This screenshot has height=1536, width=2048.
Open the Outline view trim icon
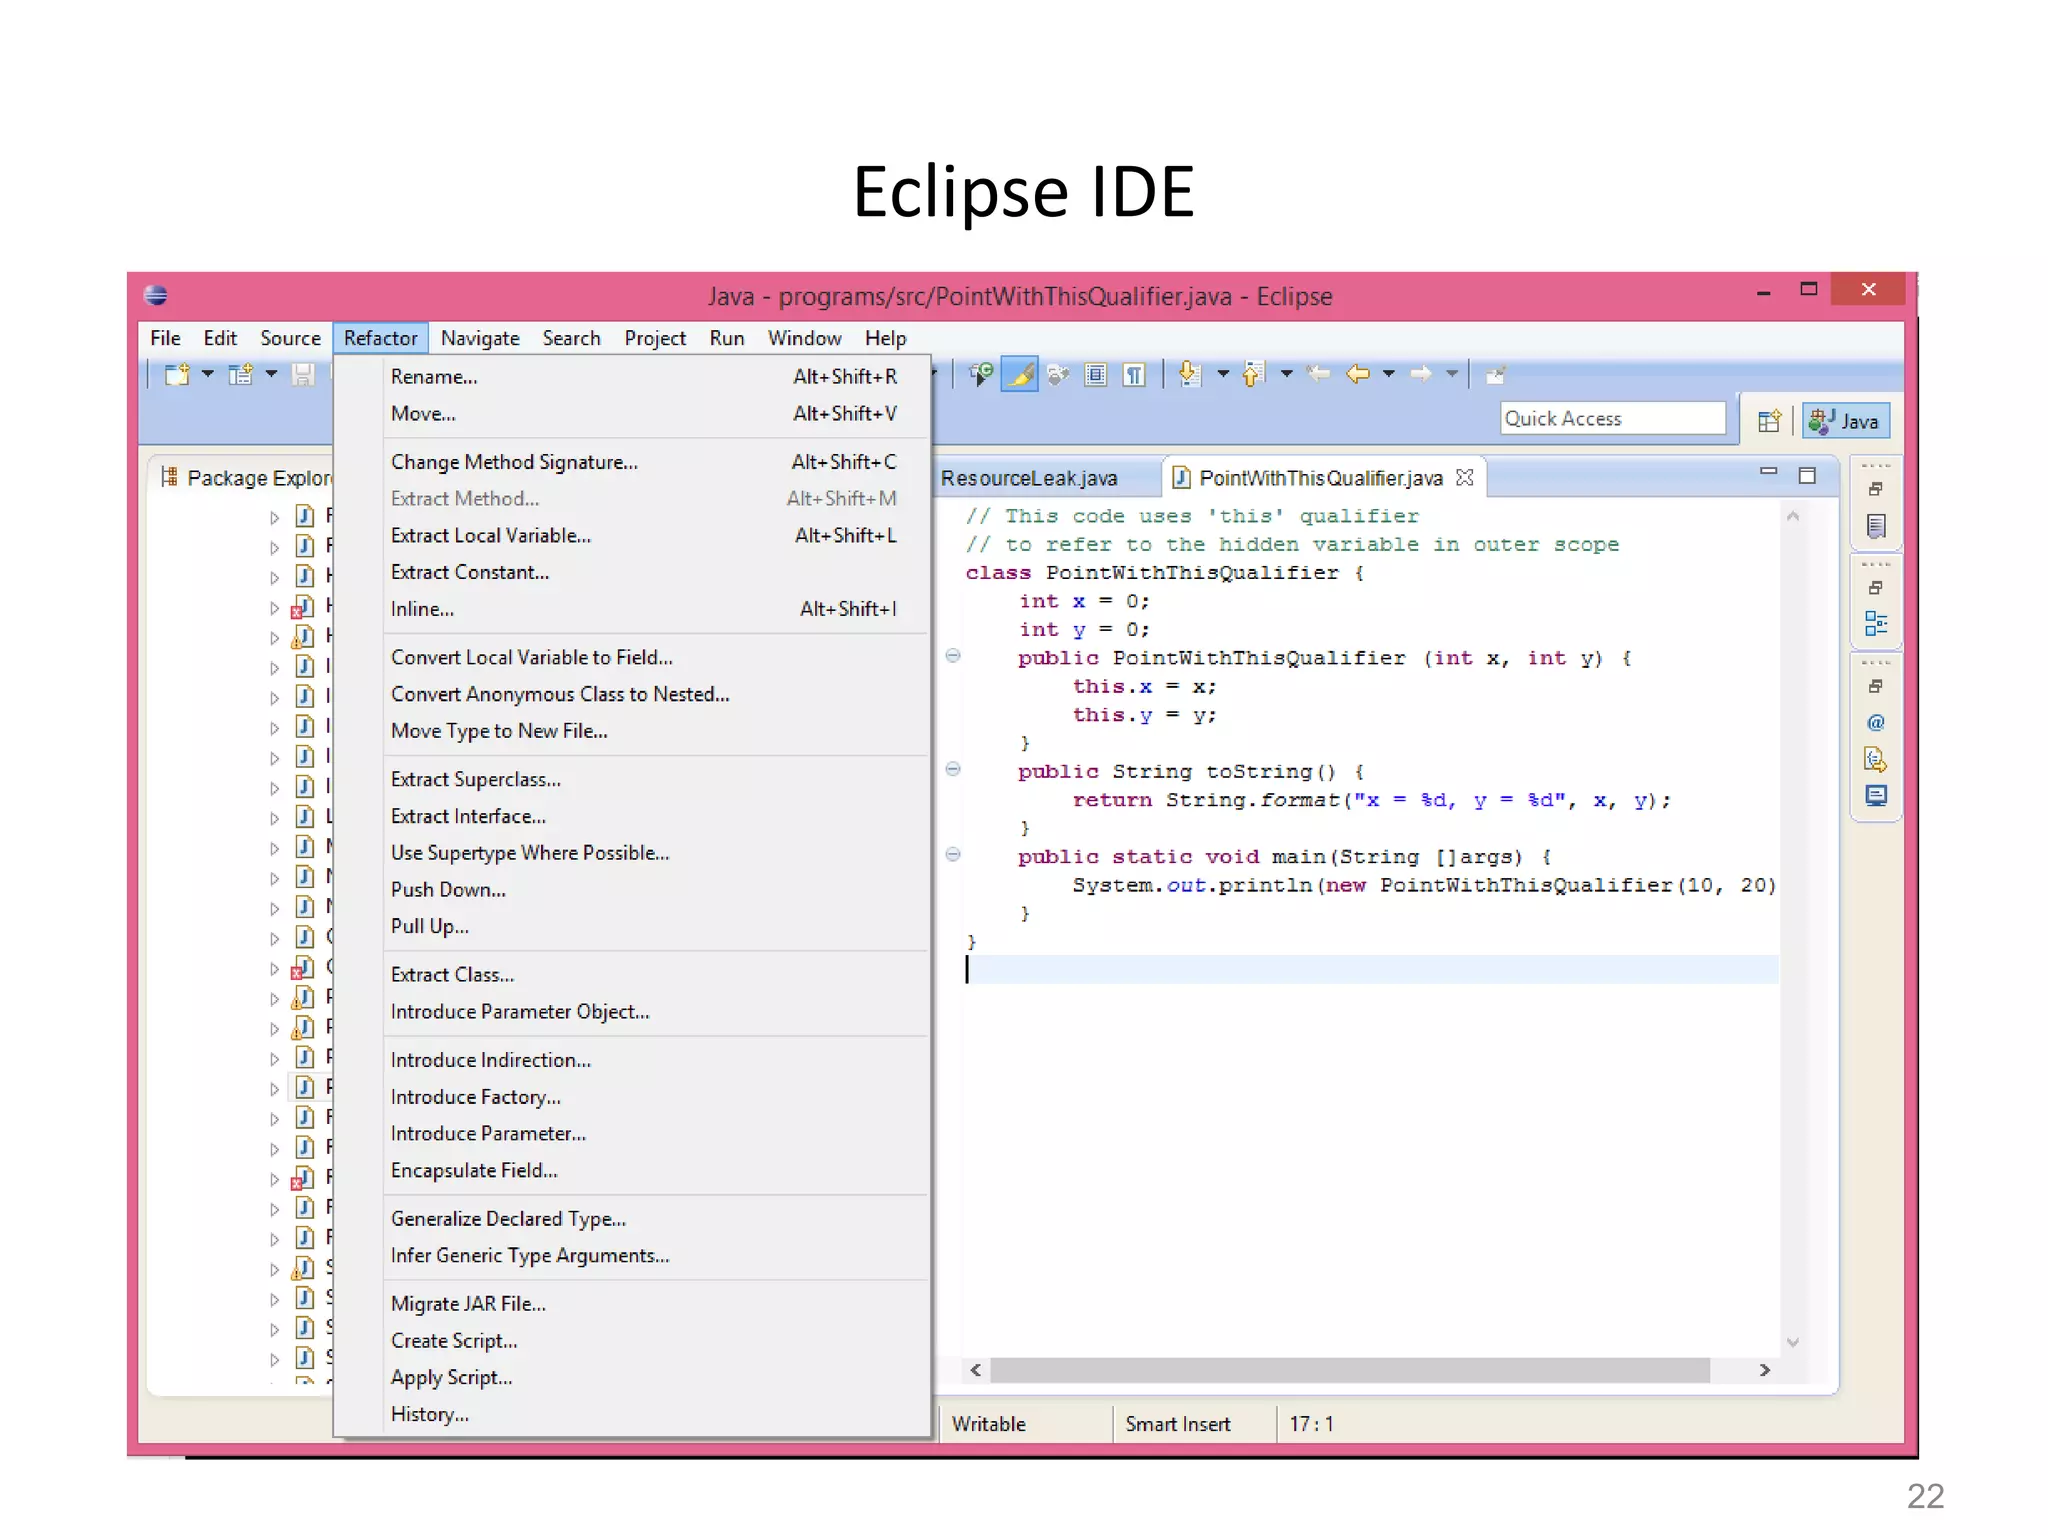[1876, 624]
